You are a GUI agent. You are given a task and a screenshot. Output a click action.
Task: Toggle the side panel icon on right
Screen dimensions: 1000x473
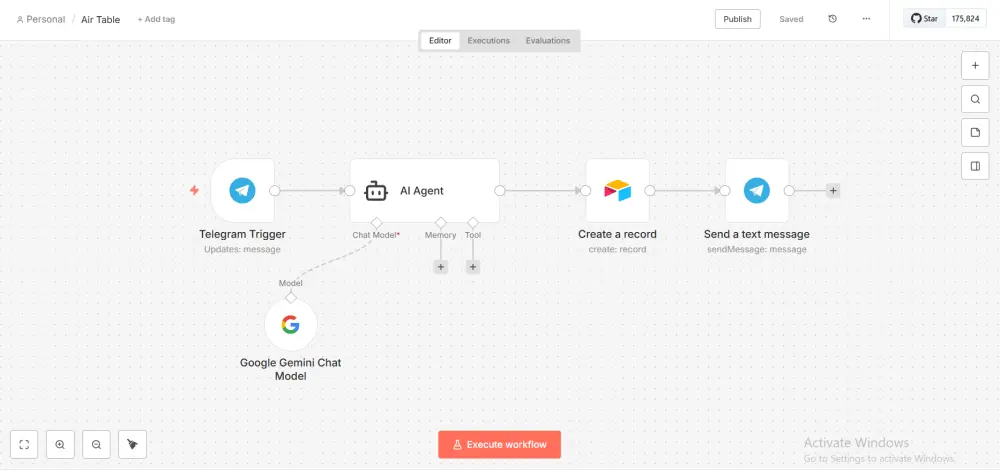tap(975, 166)
